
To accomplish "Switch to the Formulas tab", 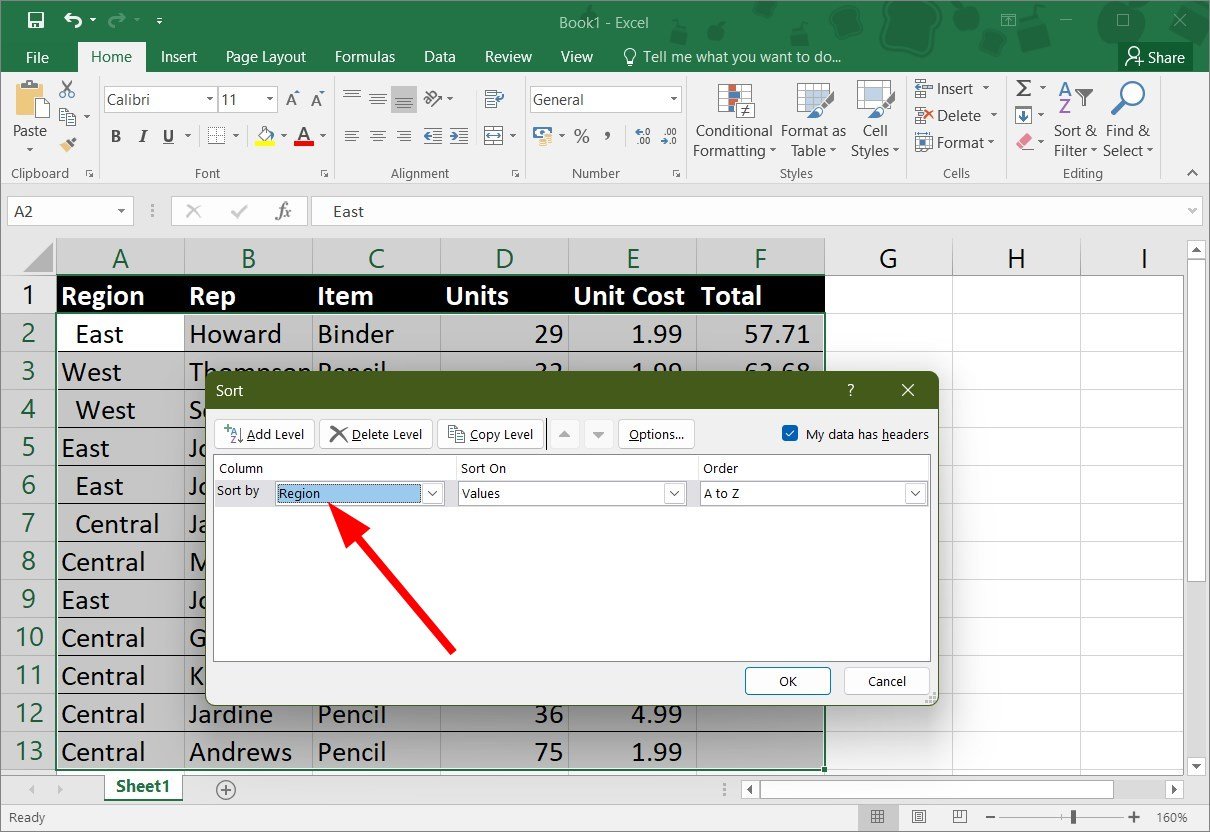I will (365, 57).
